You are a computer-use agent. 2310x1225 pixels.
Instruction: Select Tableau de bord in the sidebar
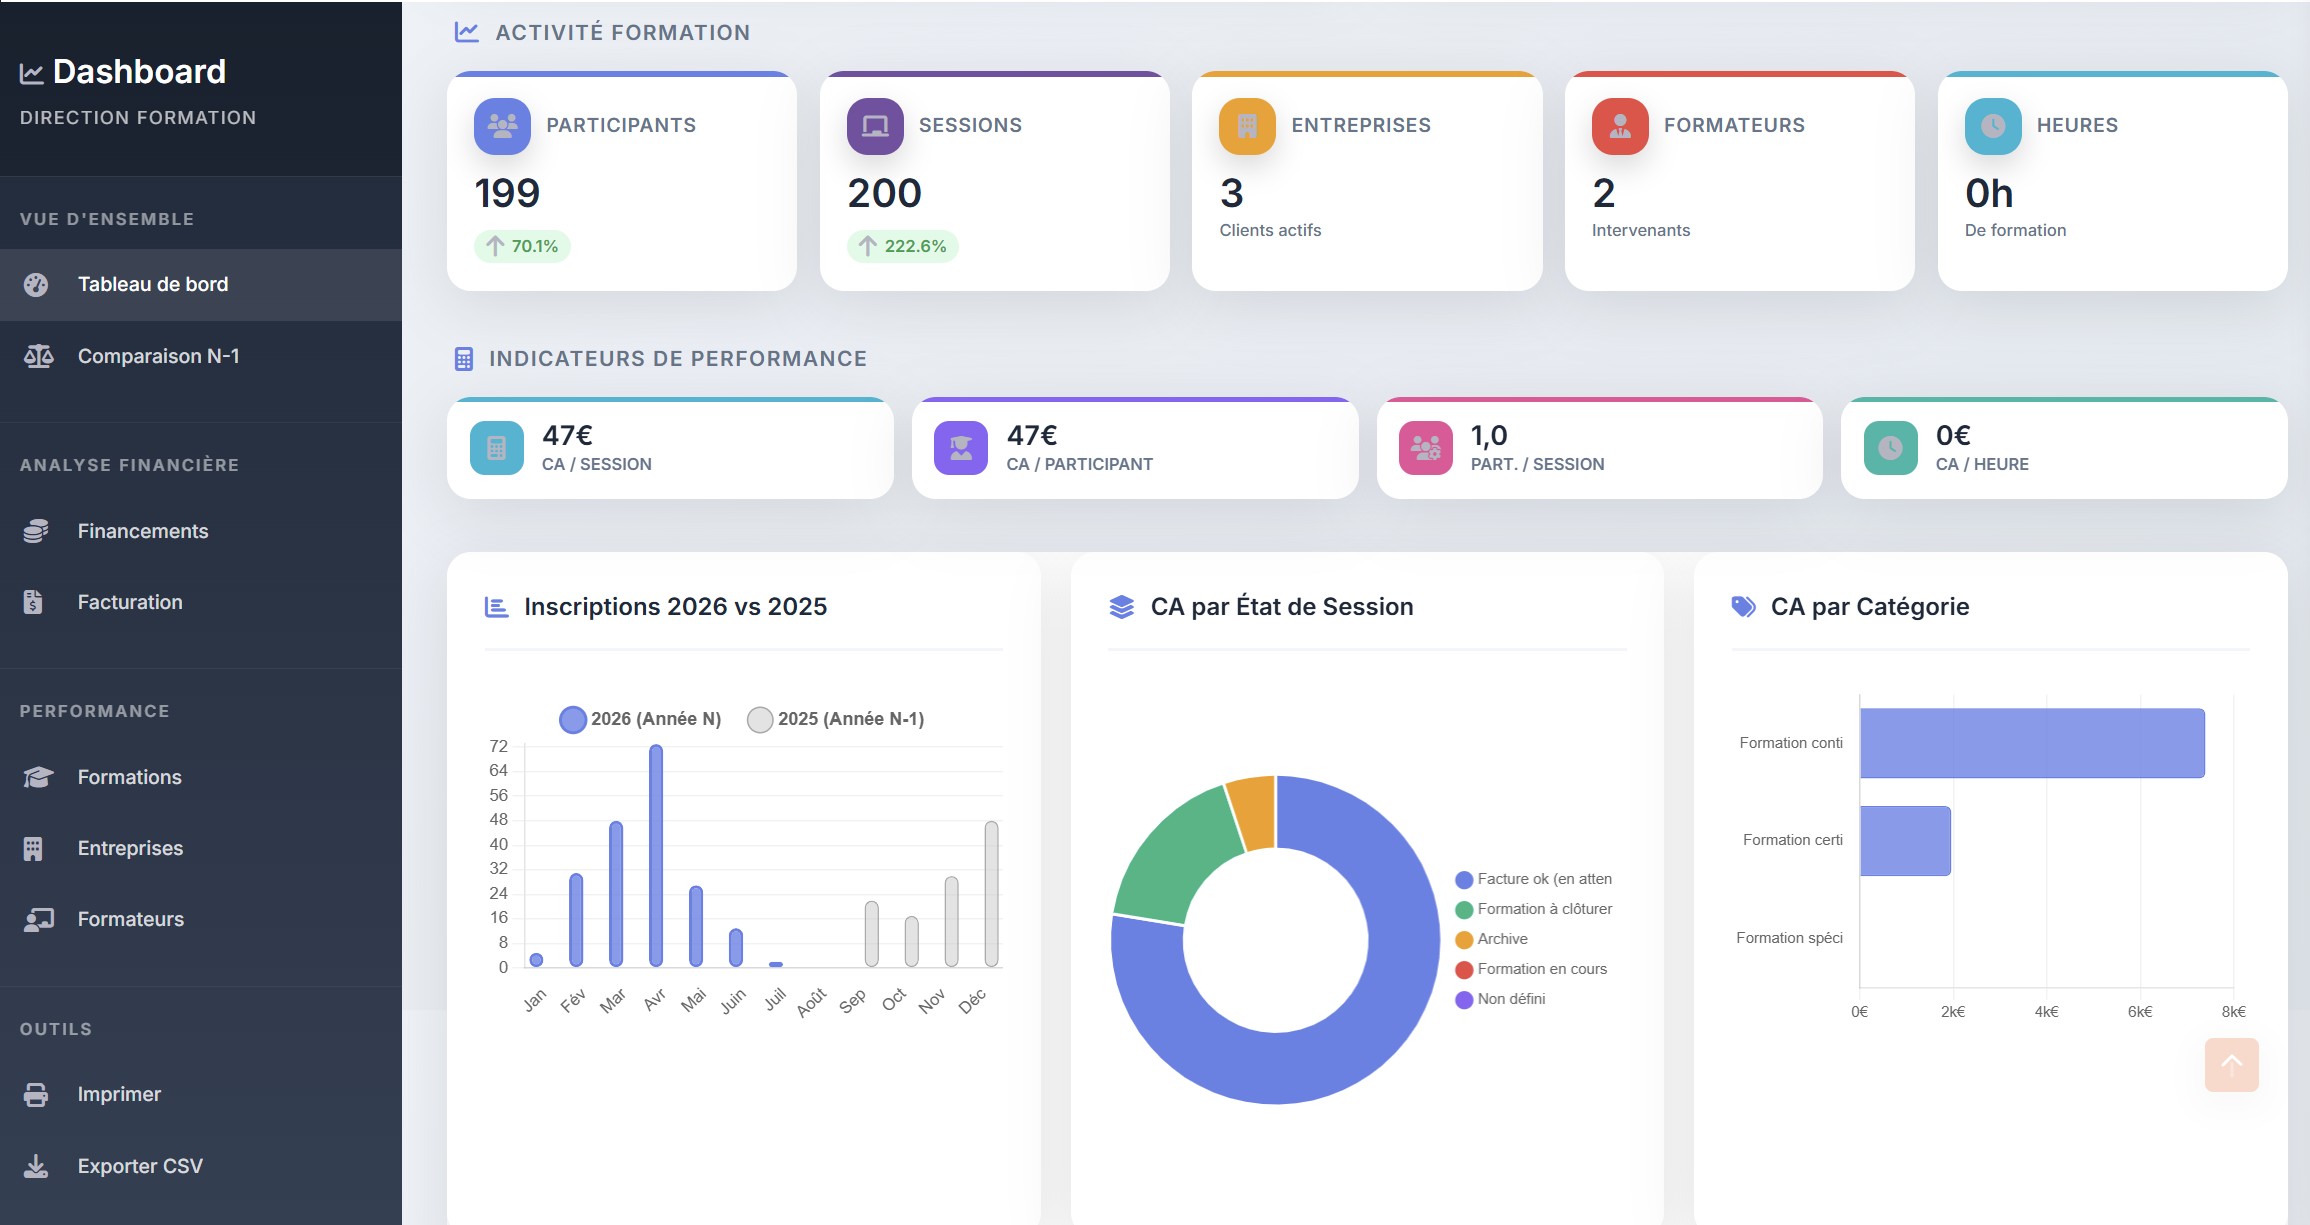pos(155,284)
